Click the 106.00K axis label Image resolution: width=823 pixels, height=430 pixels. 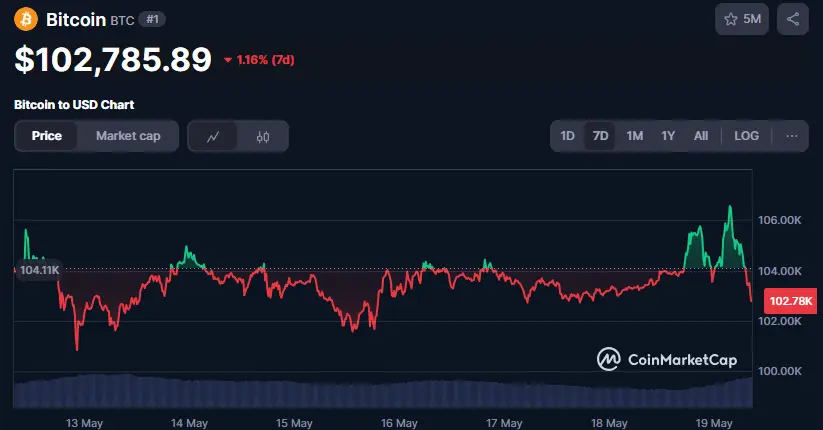779,220
